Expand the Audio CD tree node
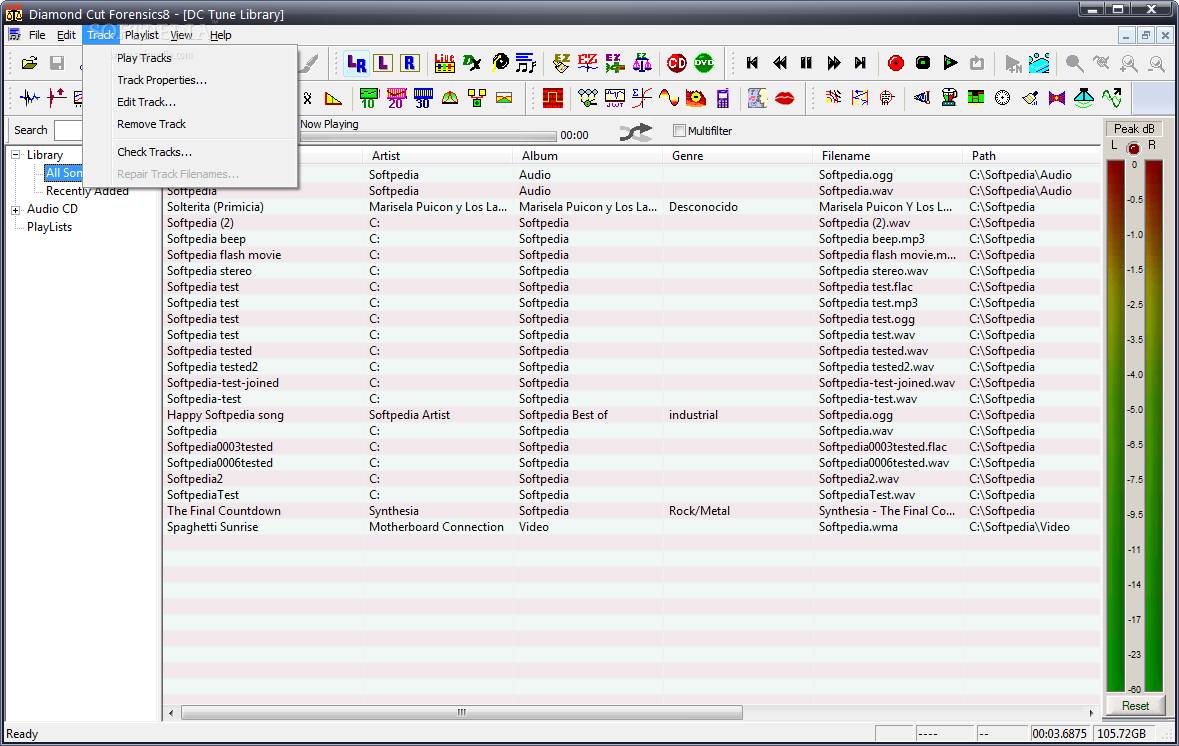 pyautogui.click(x=15, y=210)
